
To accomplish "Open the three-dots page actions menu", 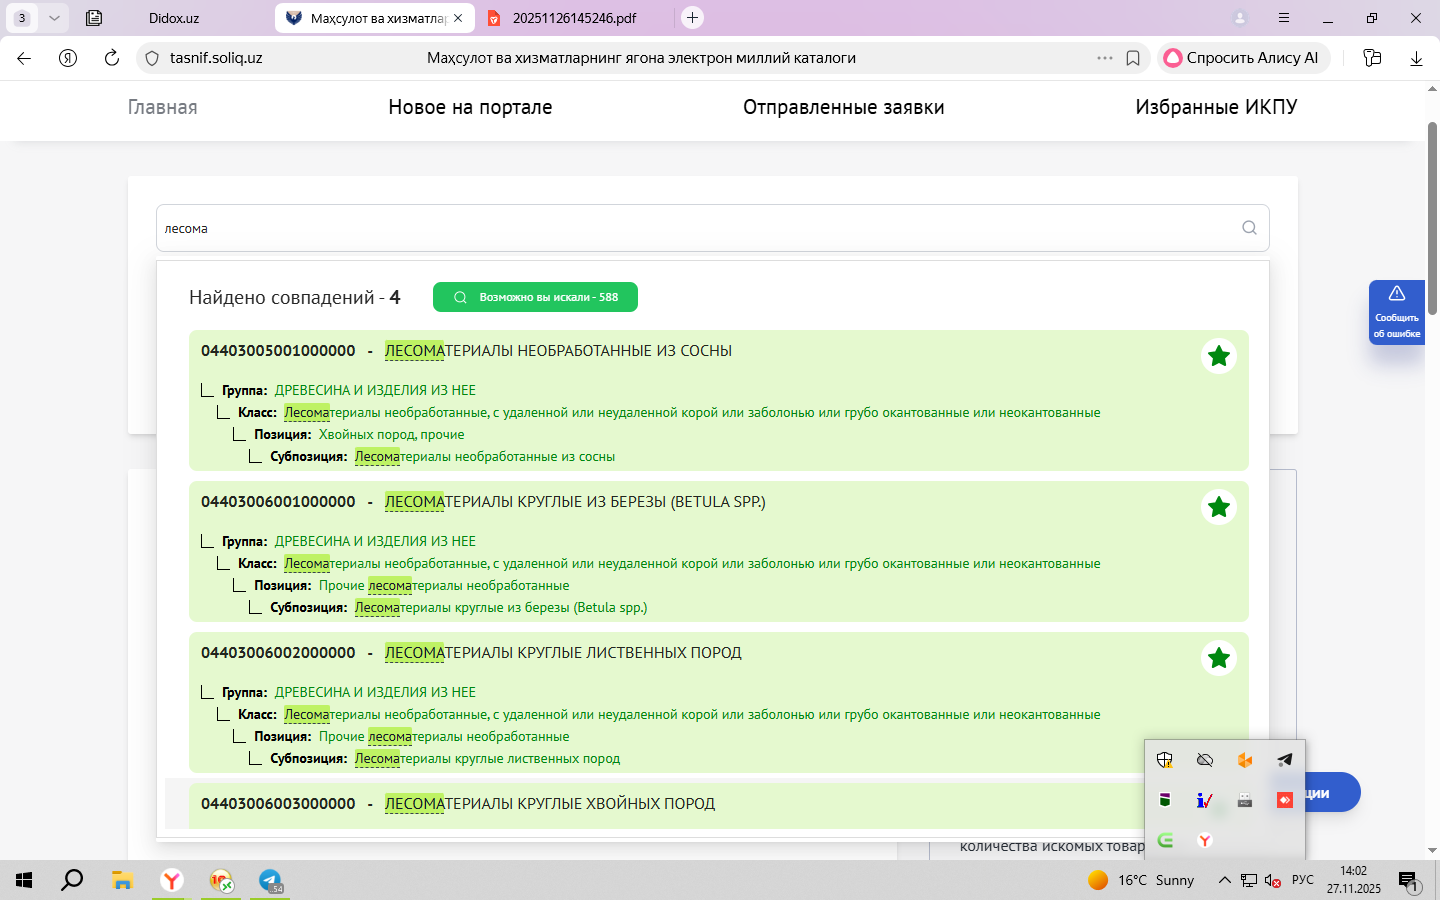I will [1105, 58].
